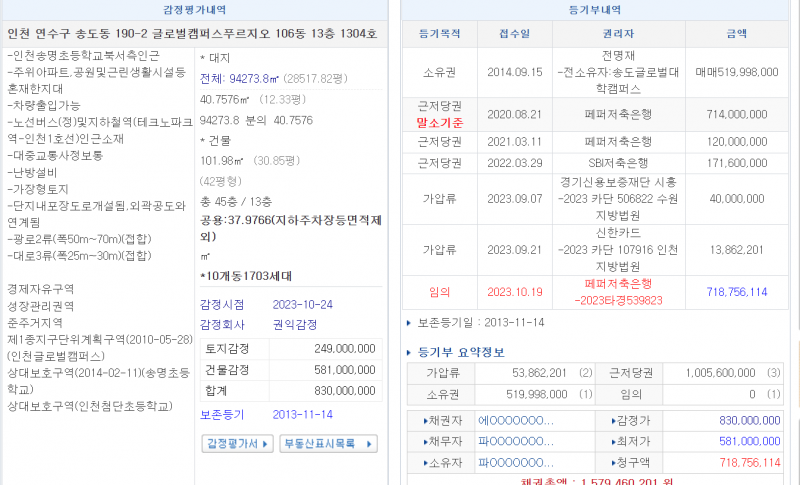Viewport: 800px width, 485px height.
Task: Click the 등기부 요약정보 arrow bullet
Action: pos(409,352)
